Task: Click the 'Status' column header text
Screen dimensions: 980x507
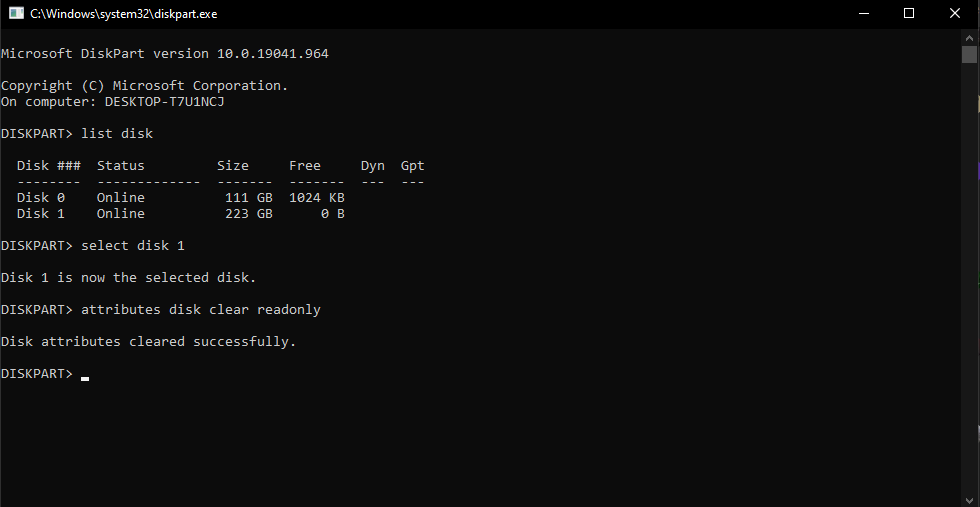Action: click(120, 166)
